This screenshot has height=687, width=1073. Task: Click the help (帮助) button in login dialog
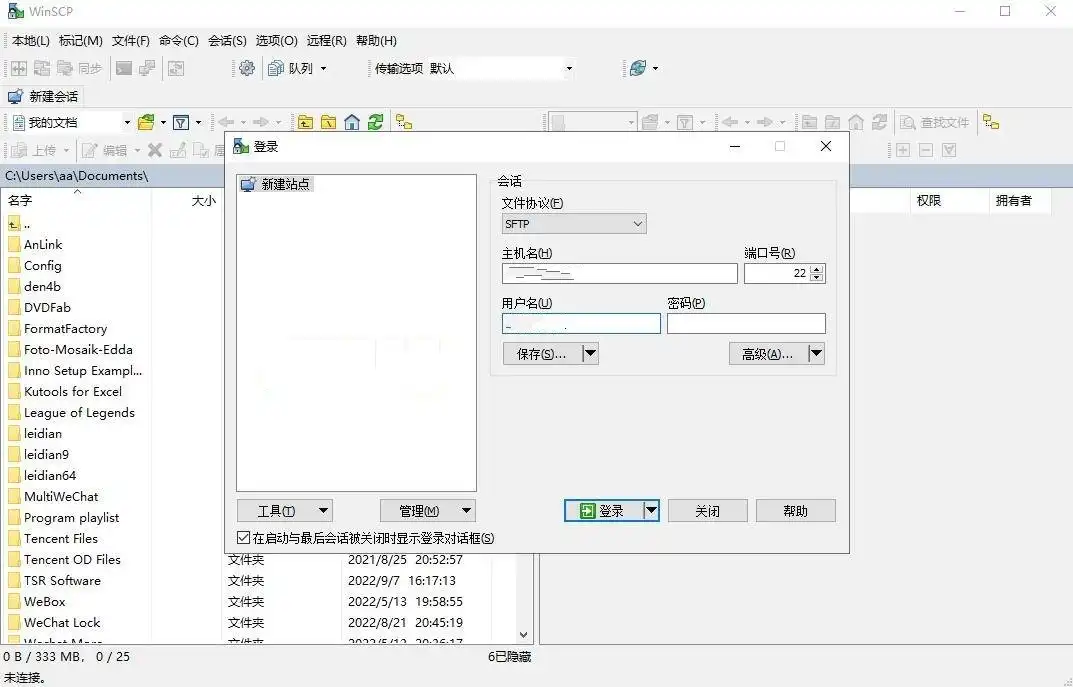[x=795, y=510]
